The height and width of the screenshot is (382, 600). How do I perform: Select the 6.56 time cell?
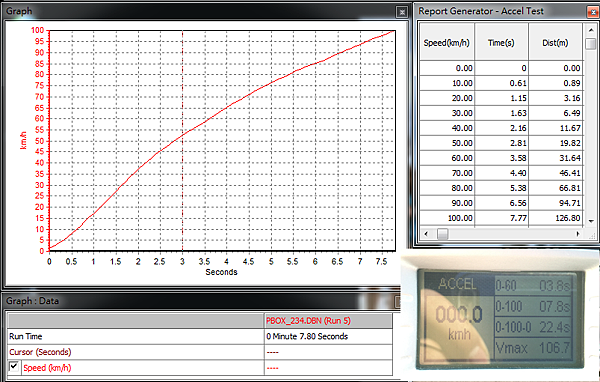pyautogui.click(x=501, y=203)
